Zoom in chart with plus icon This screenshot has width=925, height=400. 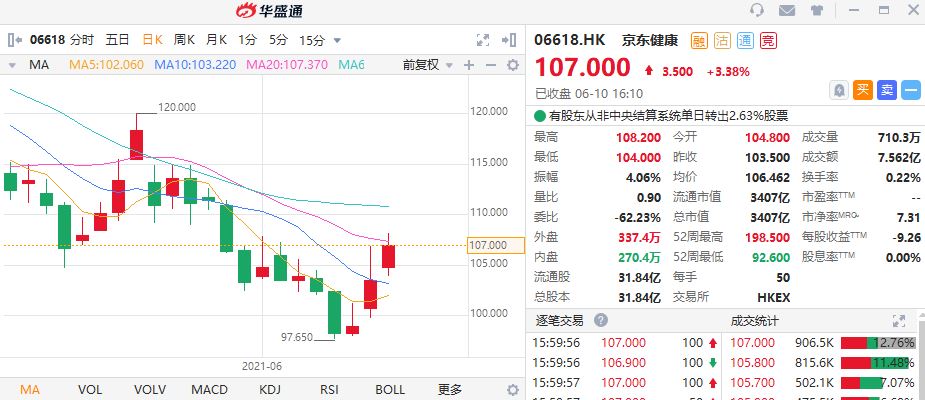coord(468,65)
